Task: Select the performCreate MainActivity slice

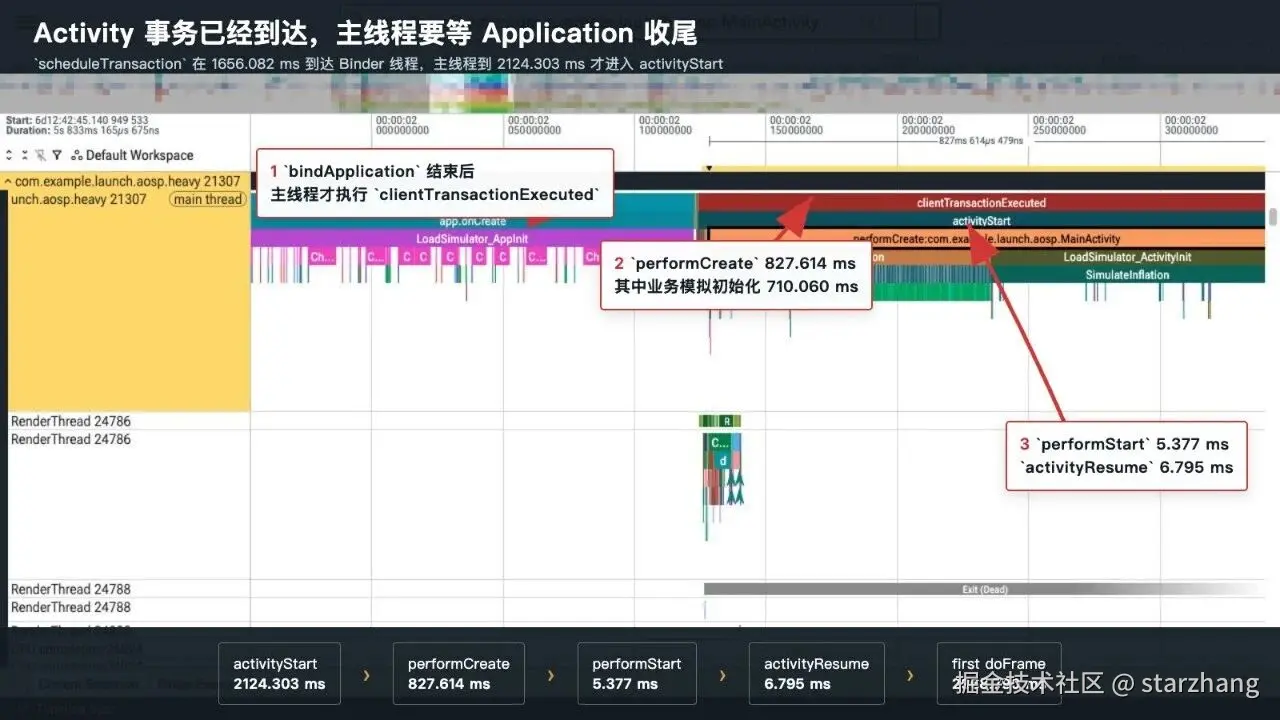Action: (986, 239)
